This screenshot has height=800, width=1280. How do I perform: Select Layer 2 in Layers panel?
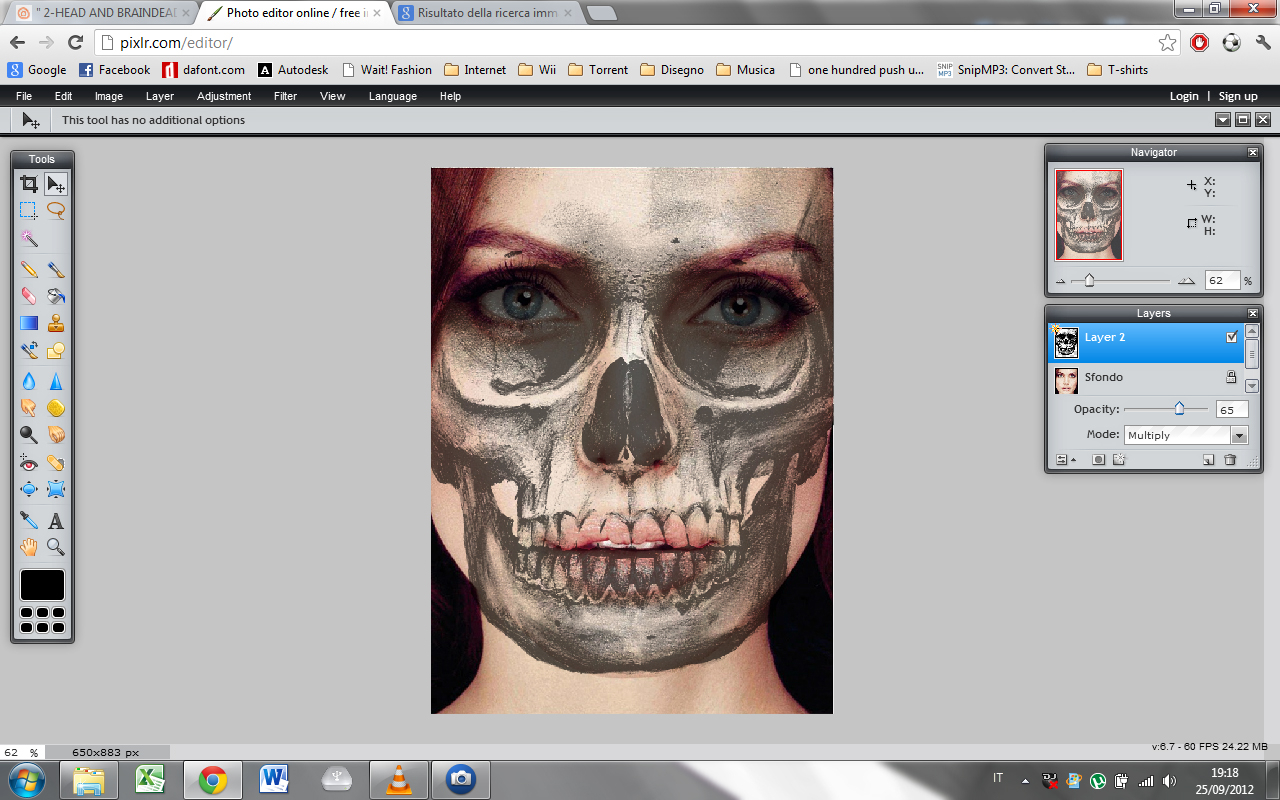pos(1145,342)
